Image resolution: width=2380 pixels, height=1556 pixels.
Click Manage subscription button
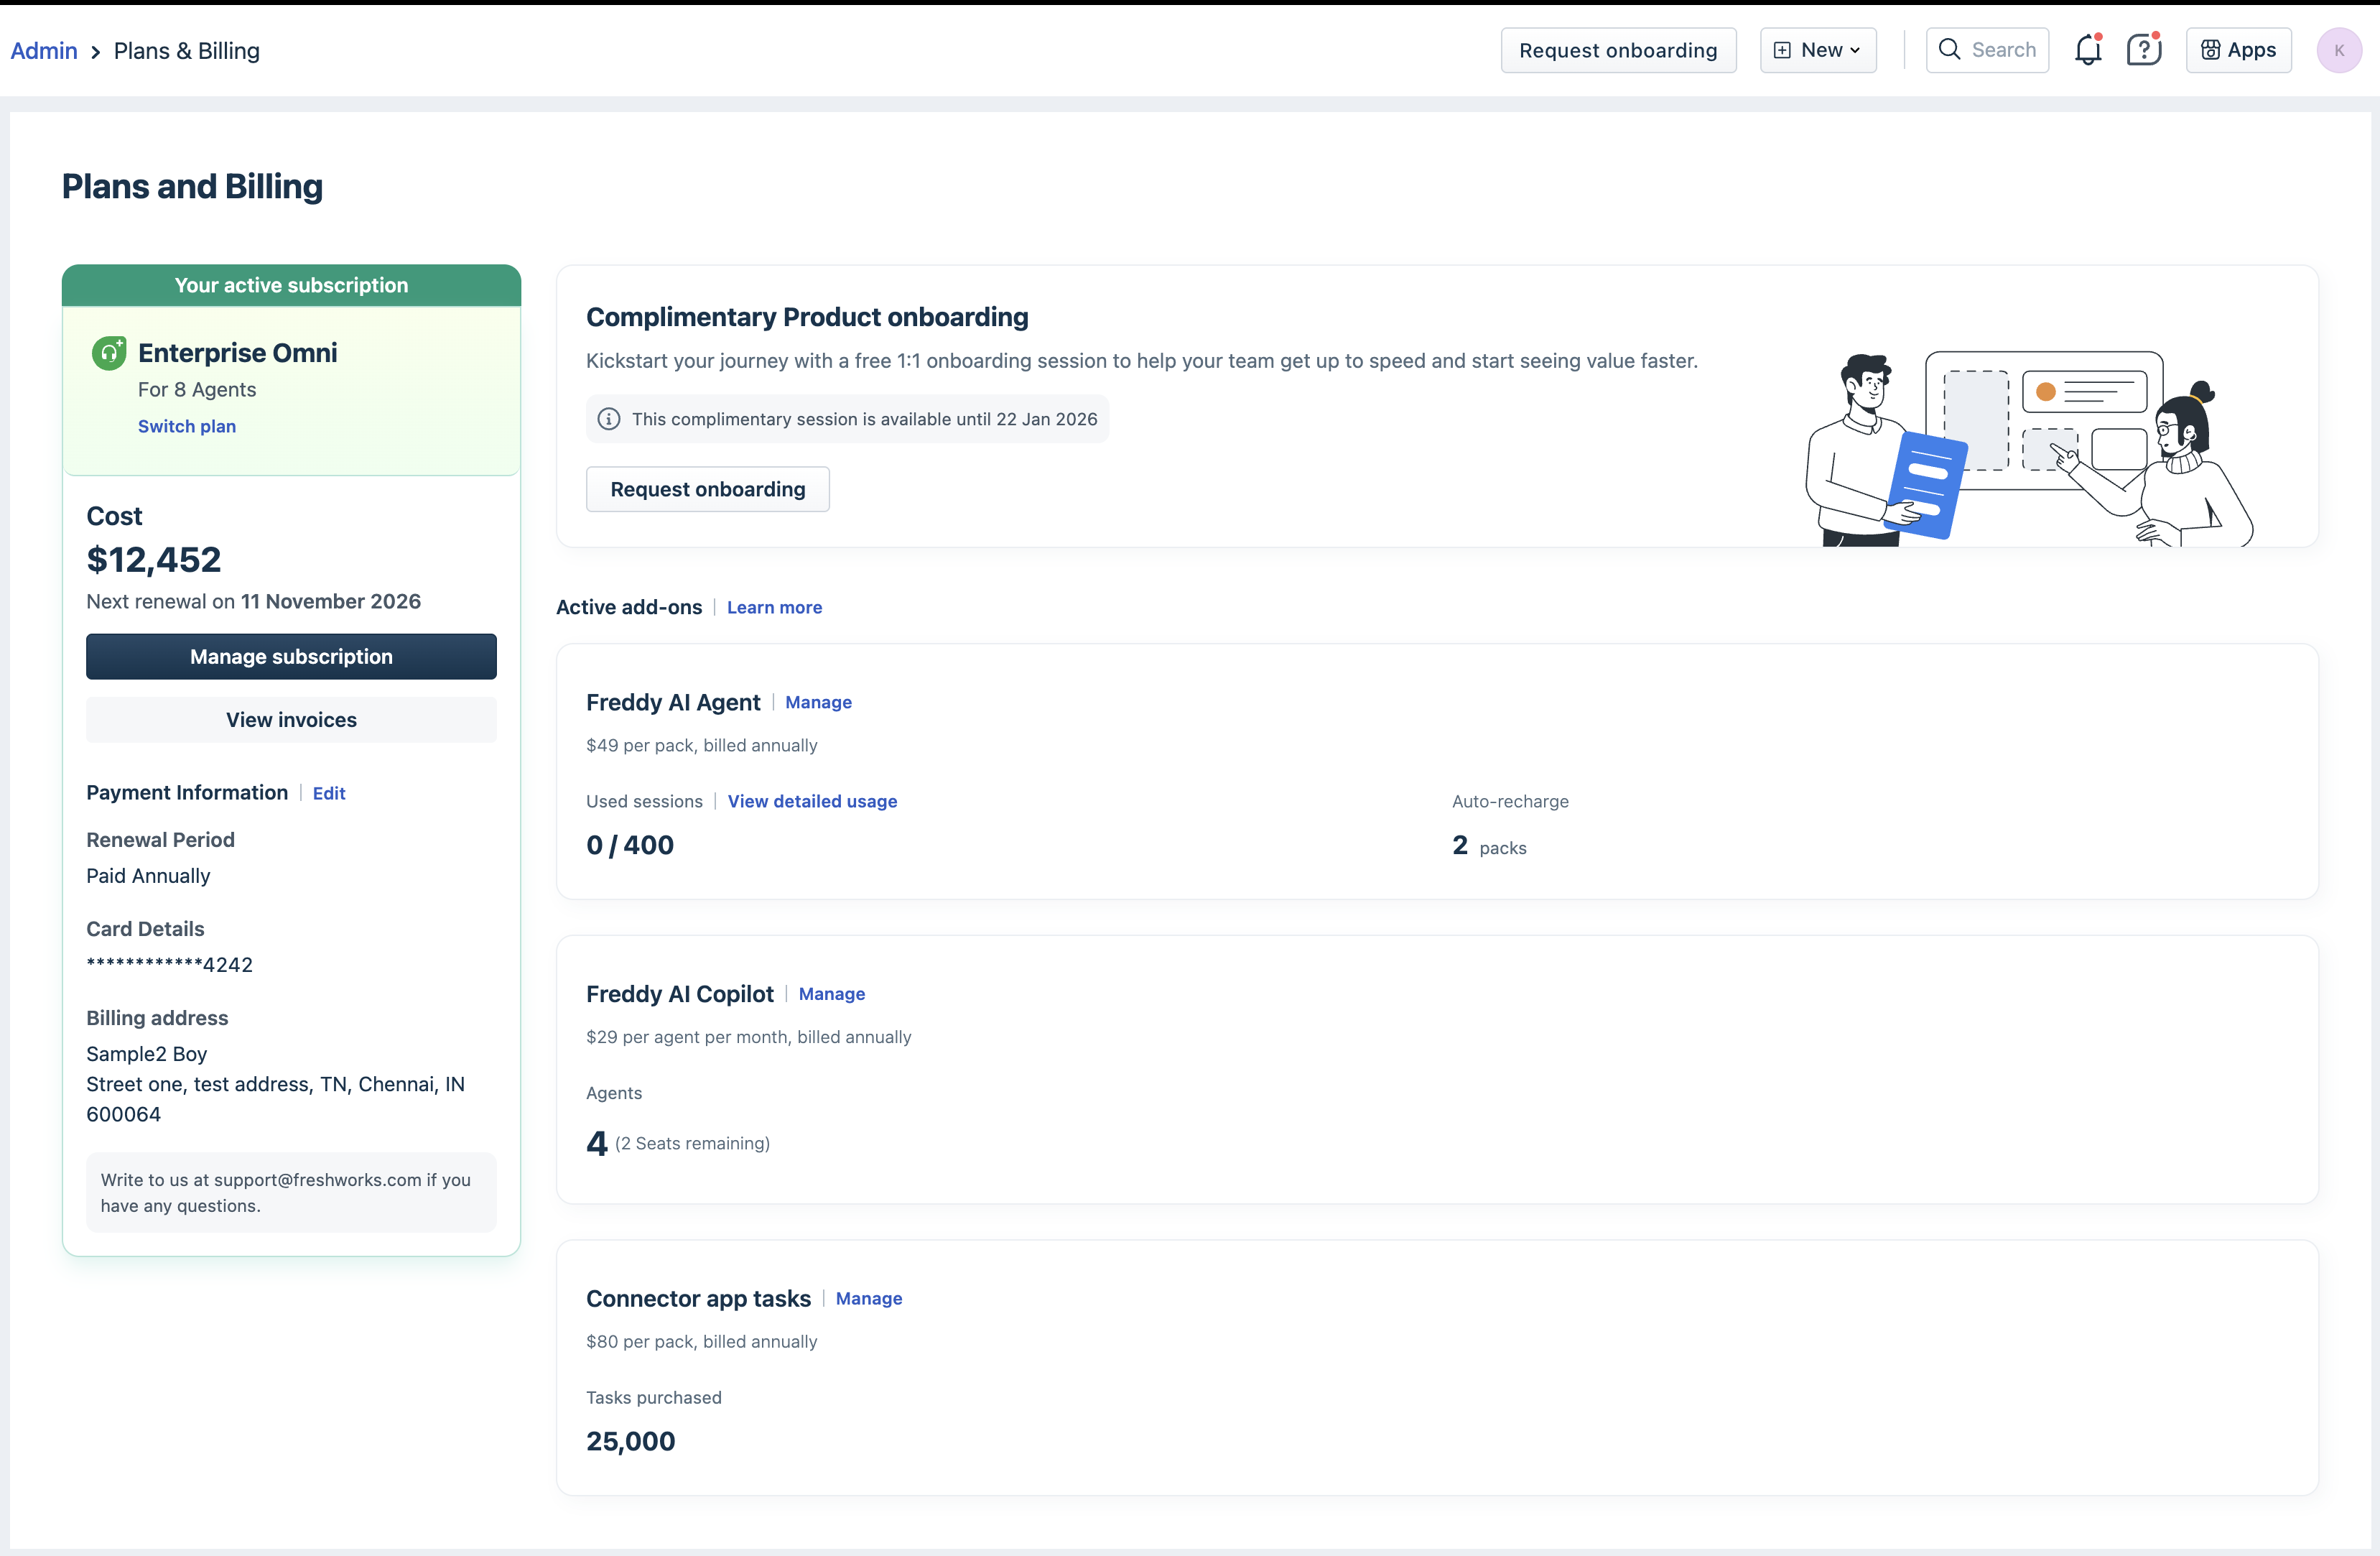click(x=291, y=656)
